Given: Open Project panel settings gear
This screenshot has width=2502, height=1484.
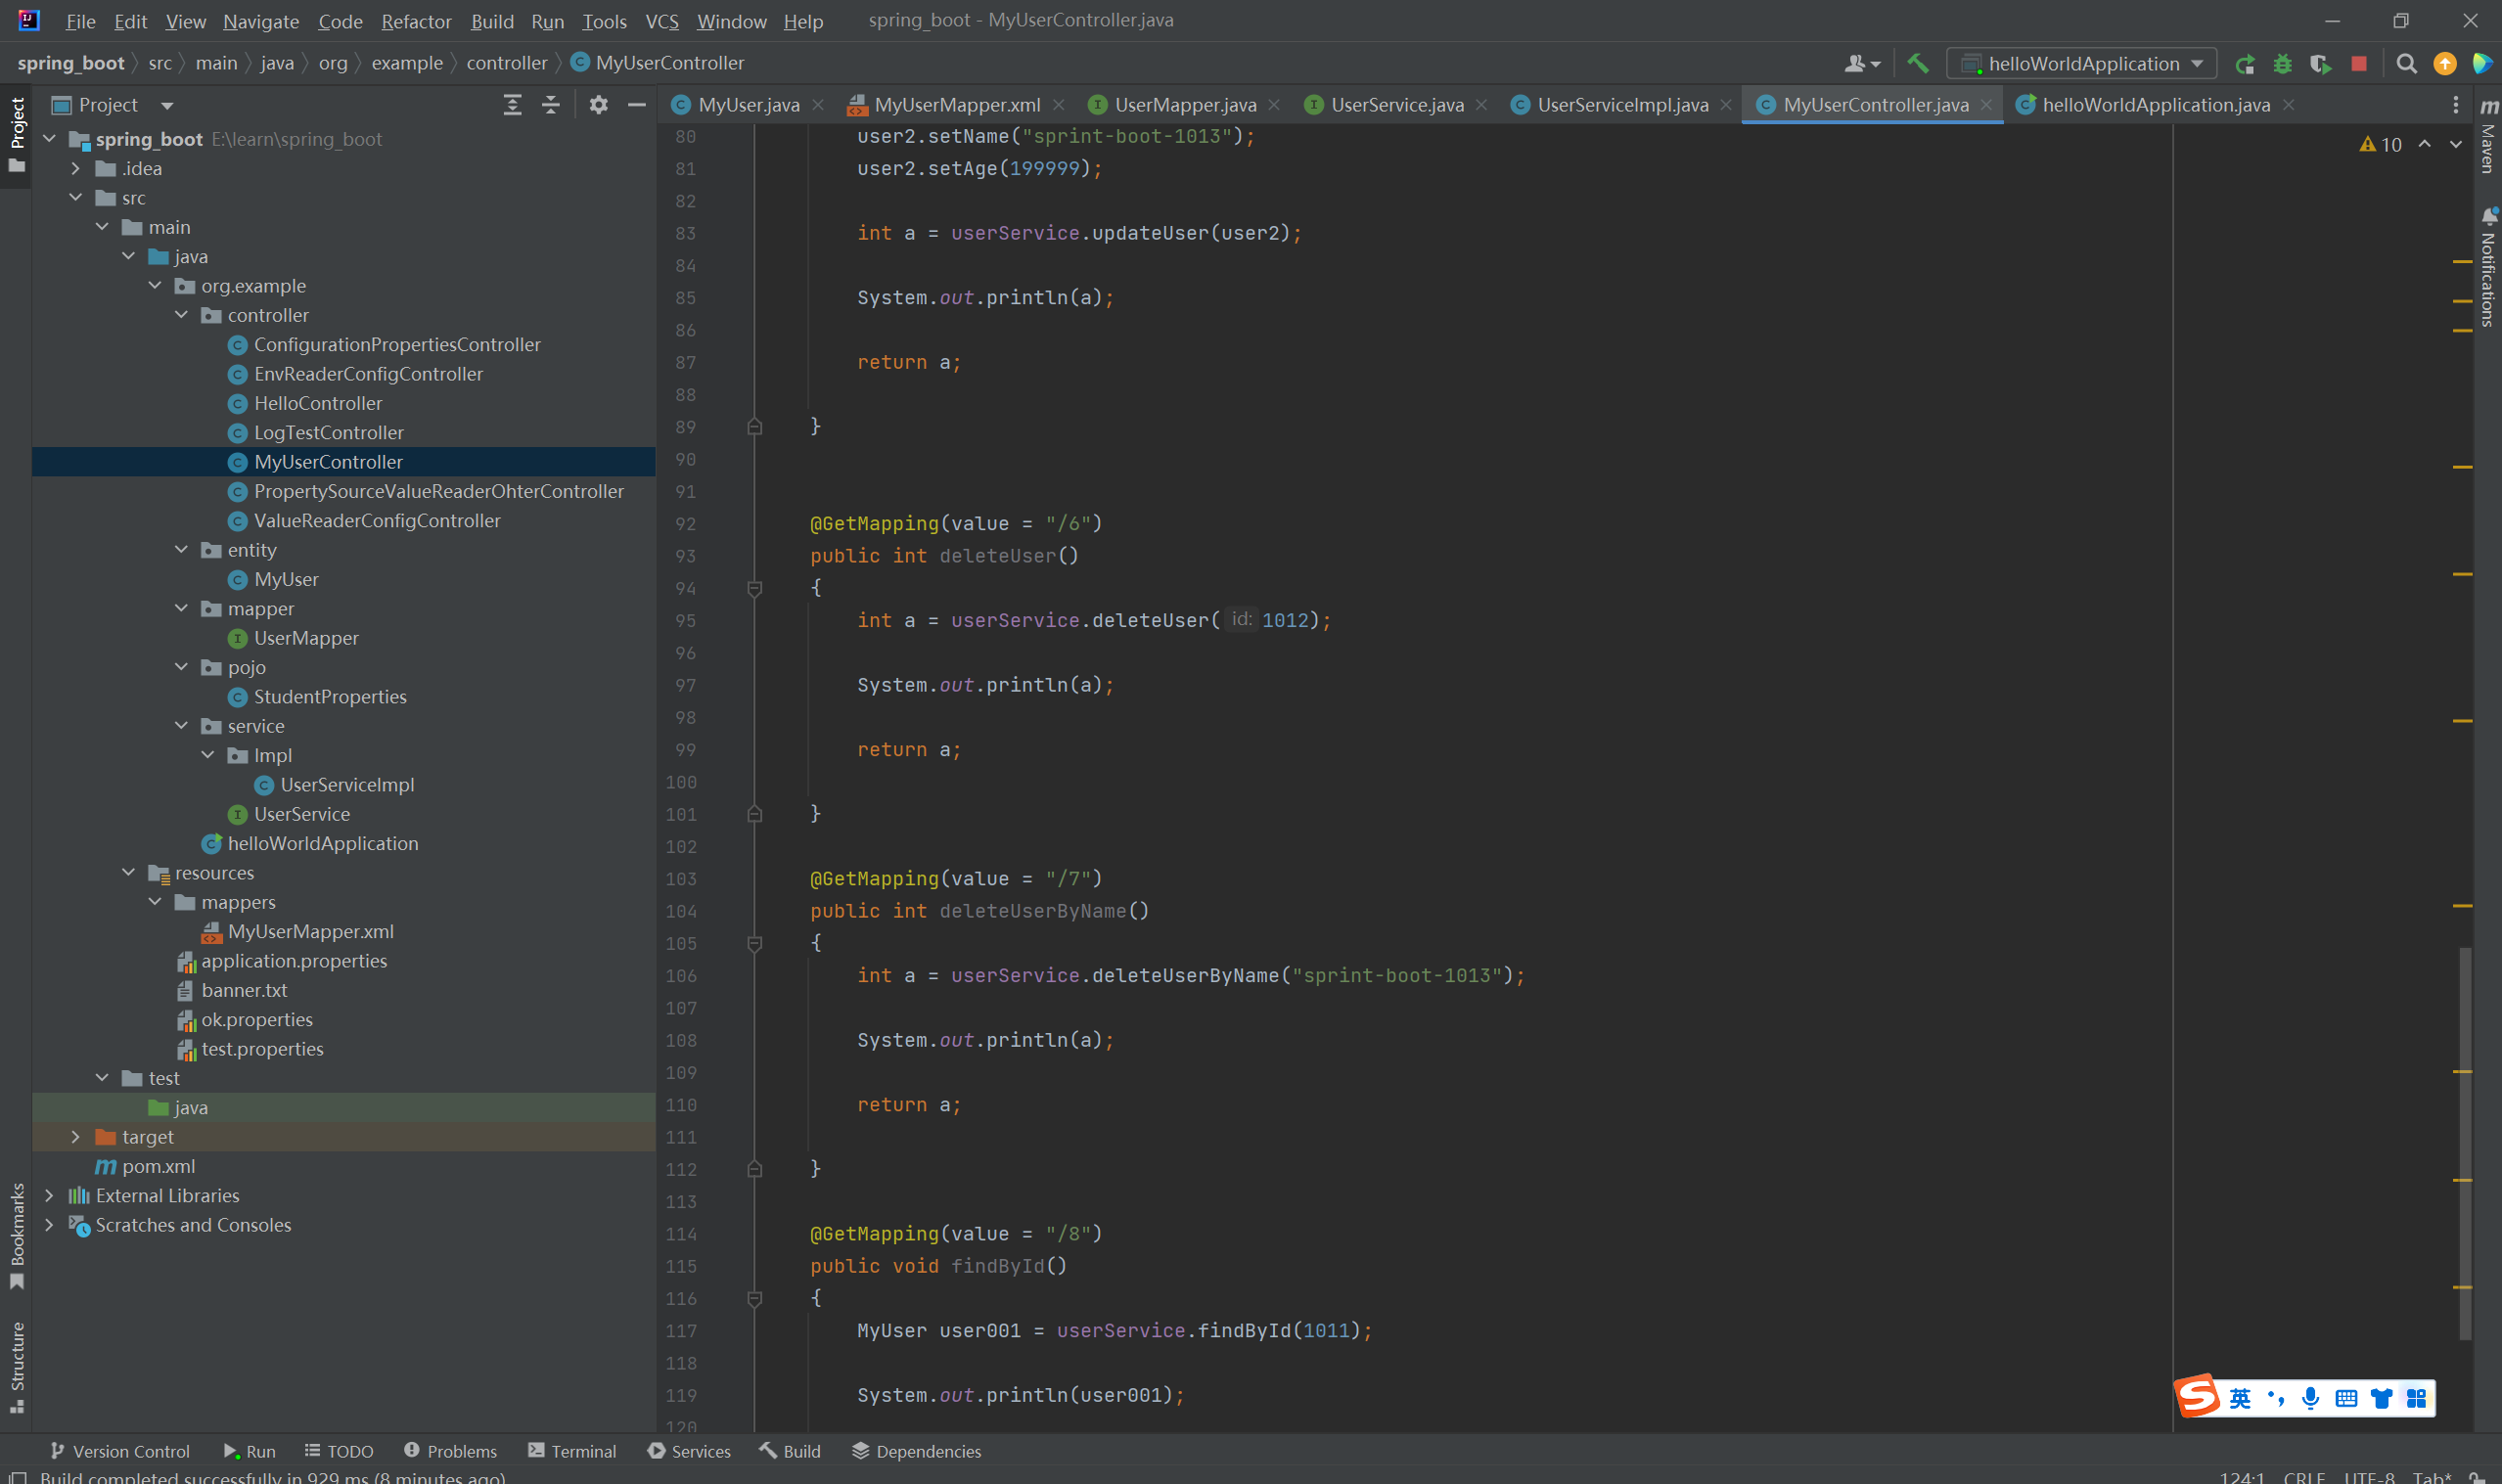Looking at the screenshot, I should tap(598, 105).
